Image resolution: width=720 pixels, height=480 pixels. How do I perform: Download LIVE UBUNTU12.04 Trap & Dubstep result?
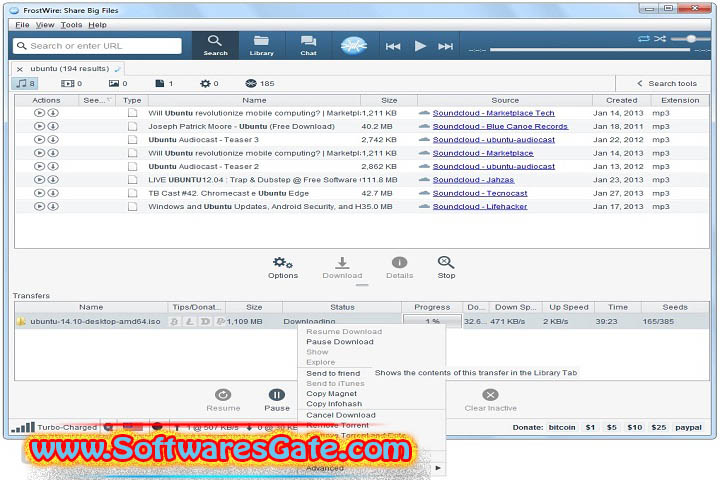pyautogui.click(x=53, y=180)
